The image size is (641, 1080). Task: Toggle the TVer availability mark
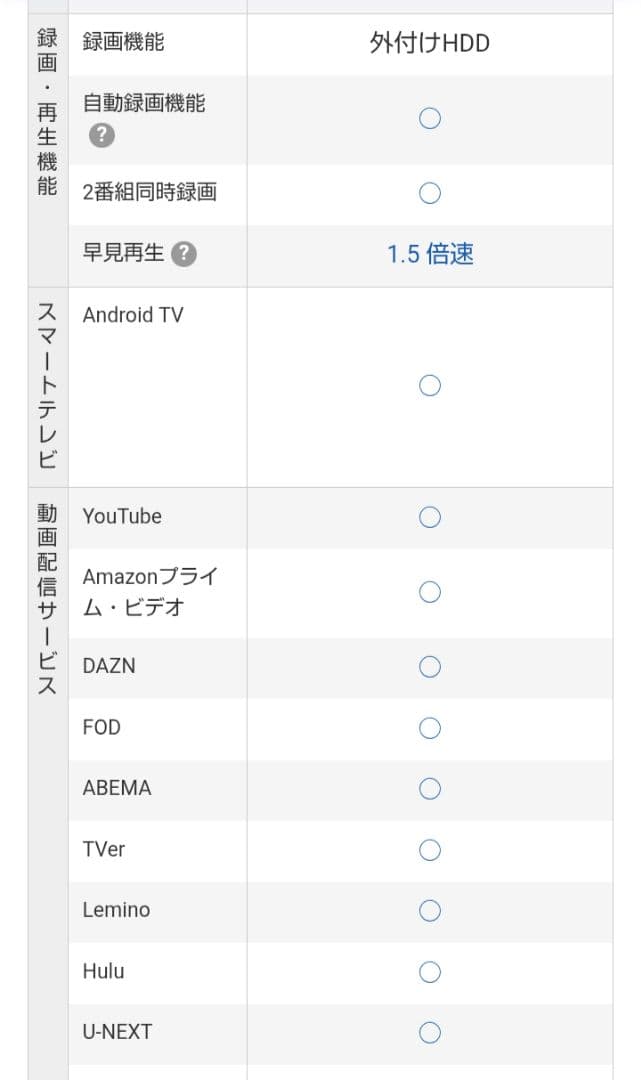429,850
